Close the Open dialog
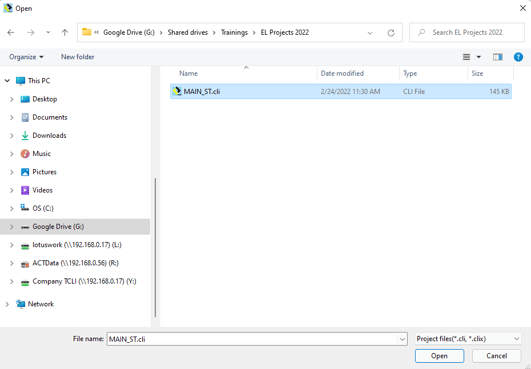 click(x=523, y=8)
